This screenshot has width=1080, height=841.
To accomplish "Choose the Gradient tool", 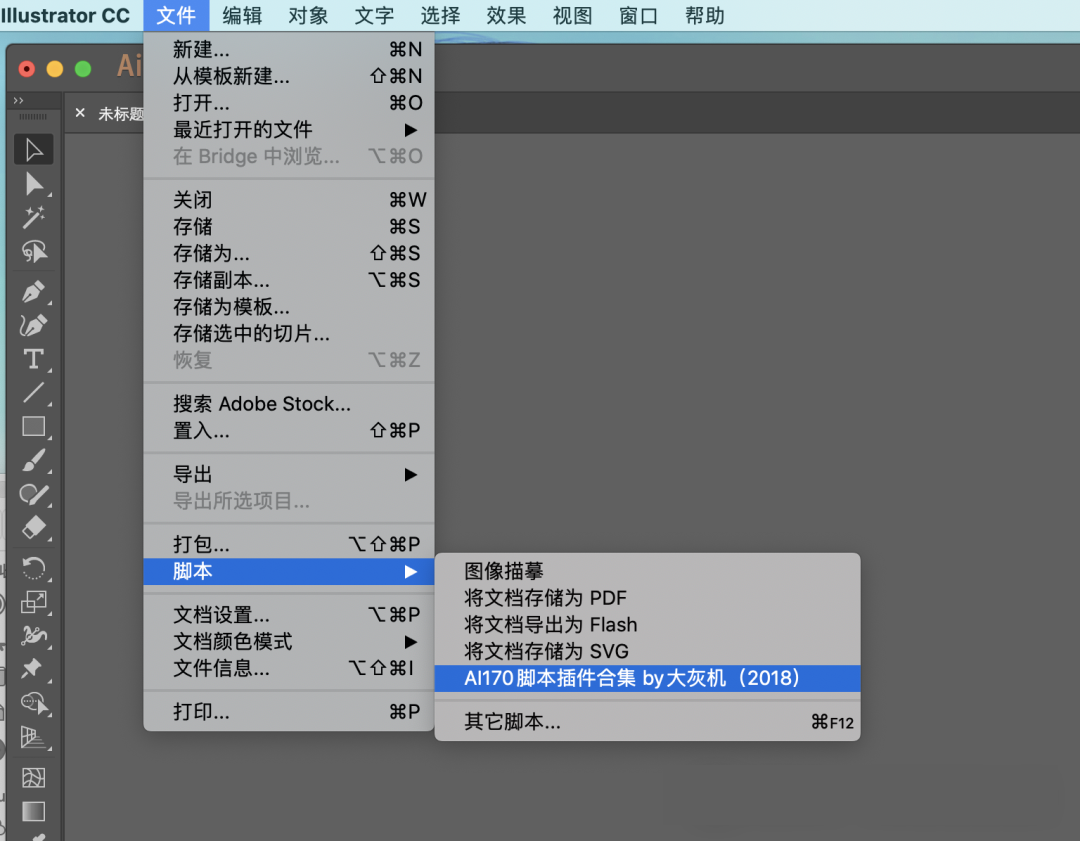I will pos(33,811).
